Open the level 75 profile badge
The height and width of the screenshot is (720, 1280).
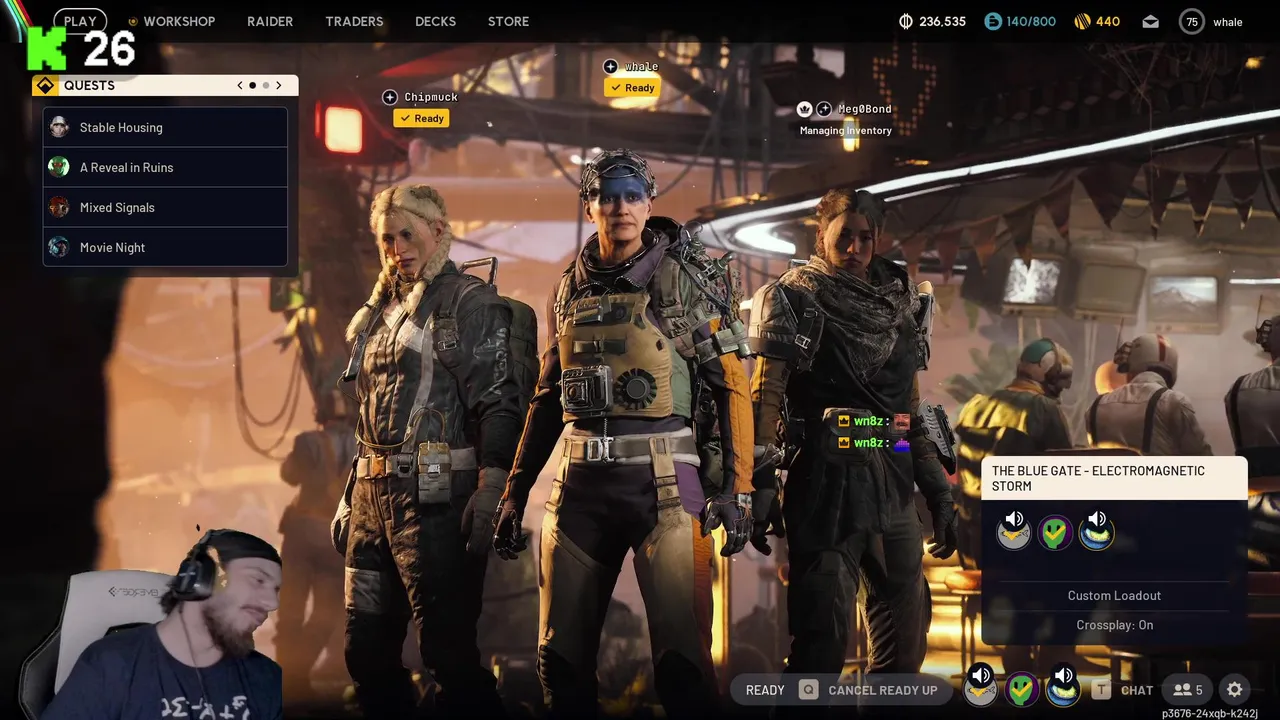(1191, 21)
